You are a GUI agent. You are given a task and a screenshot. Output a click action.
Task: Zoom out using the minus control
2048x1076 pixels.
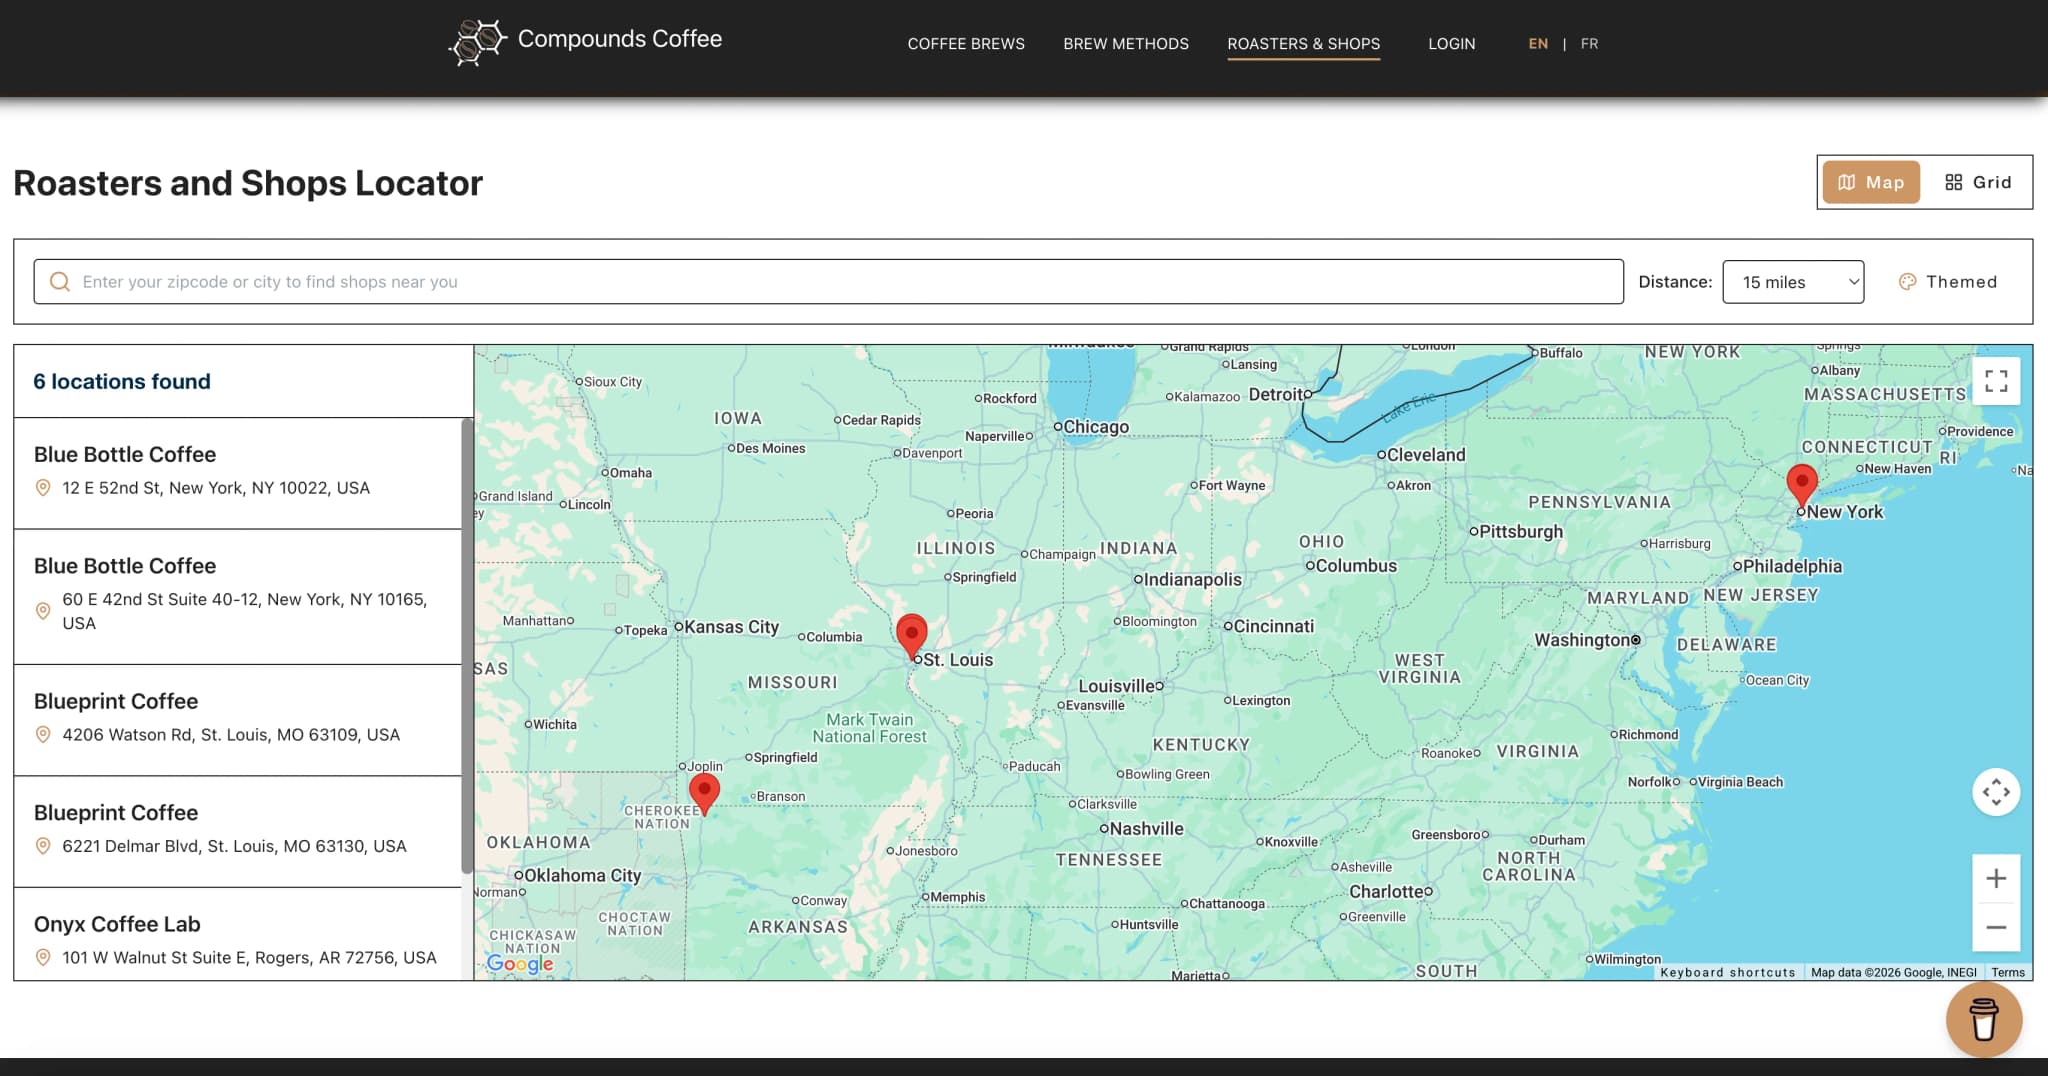(1996, 927)
